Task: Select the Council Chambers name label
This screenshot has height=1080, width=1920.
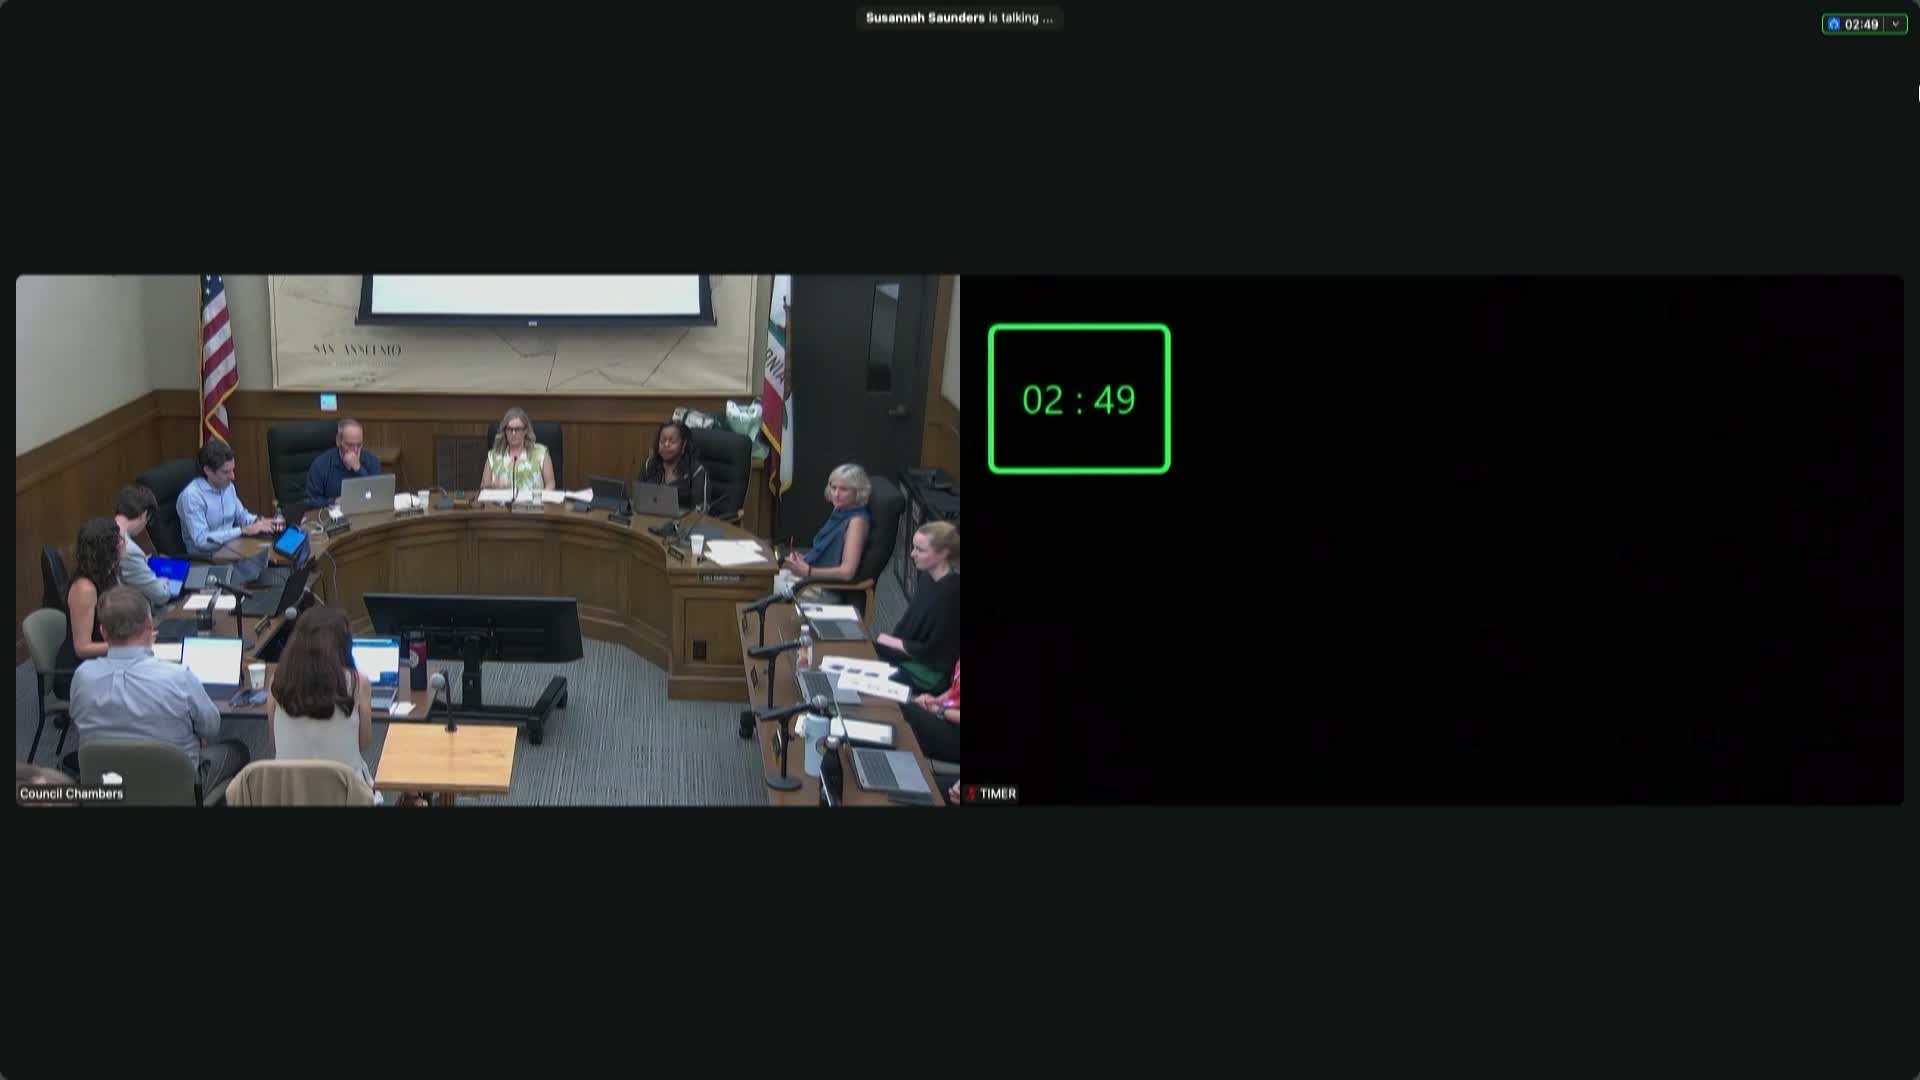Action: point(71,793)
